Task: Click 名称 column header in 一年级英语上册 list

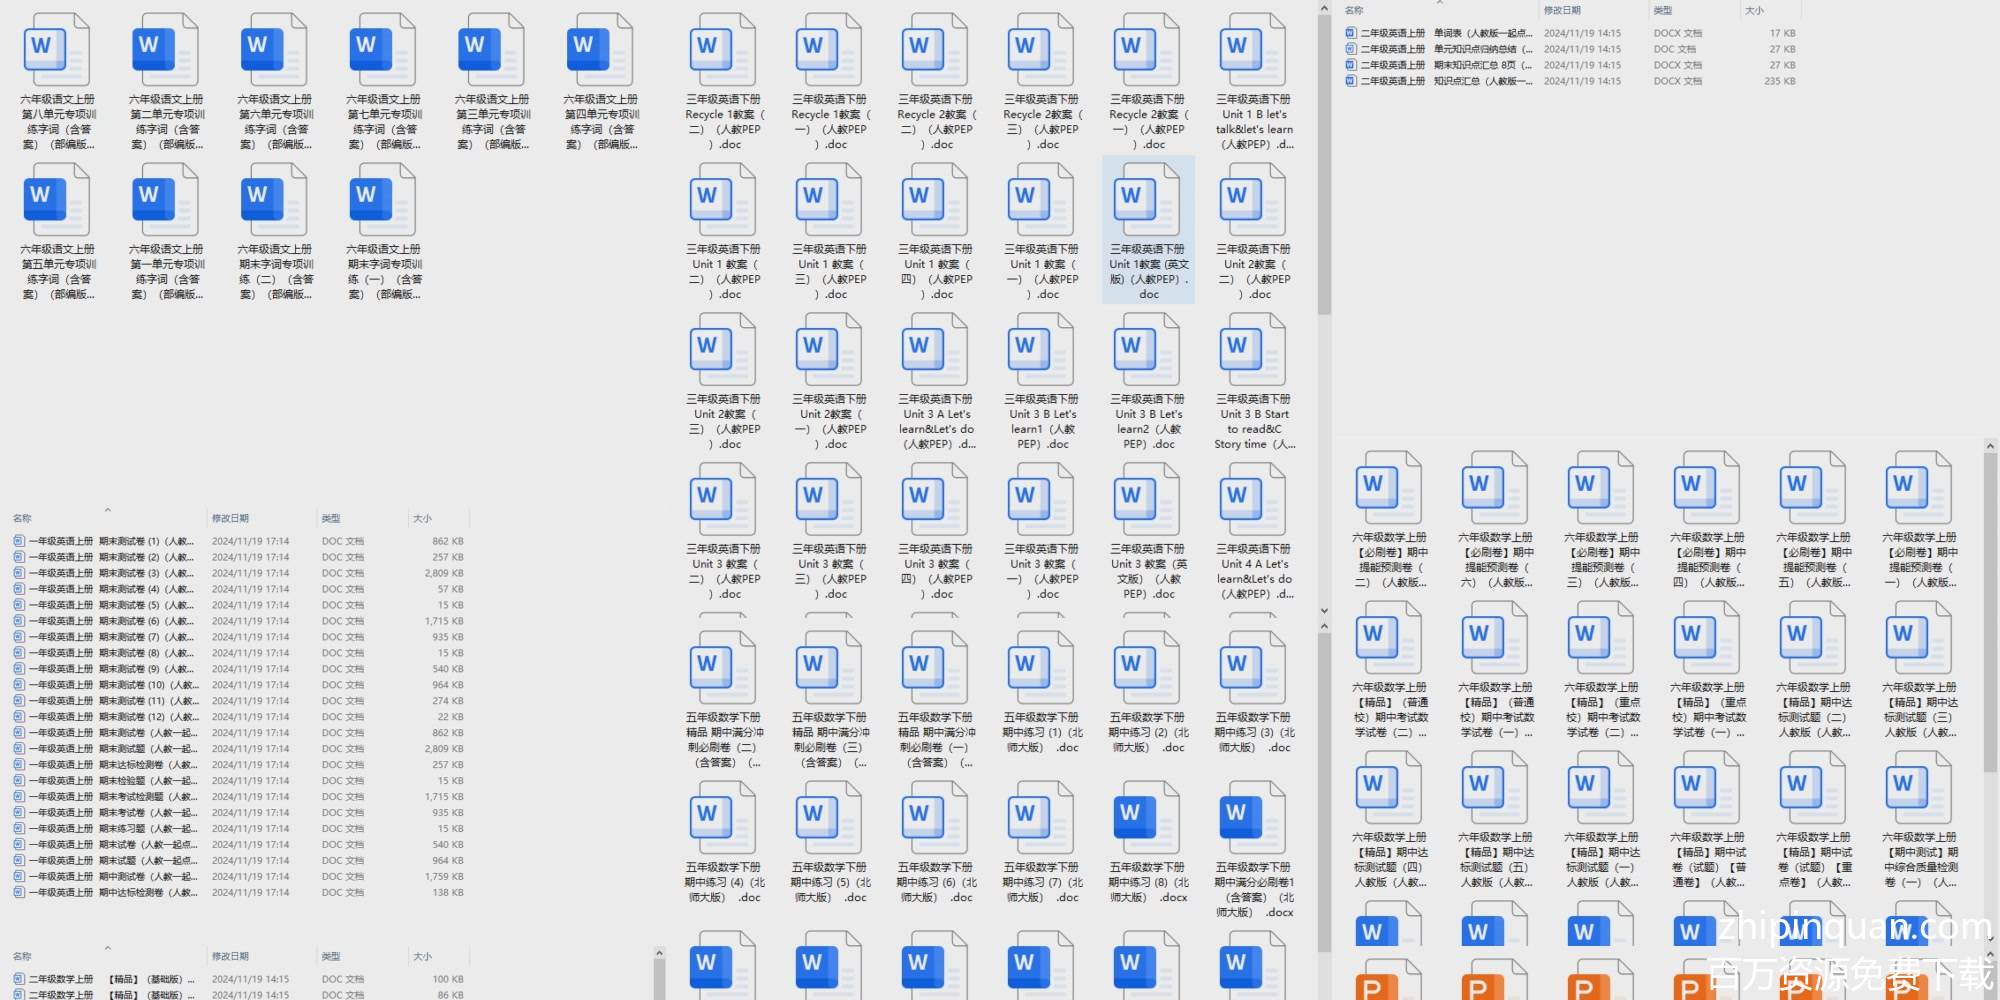Action: pos(22,518)
